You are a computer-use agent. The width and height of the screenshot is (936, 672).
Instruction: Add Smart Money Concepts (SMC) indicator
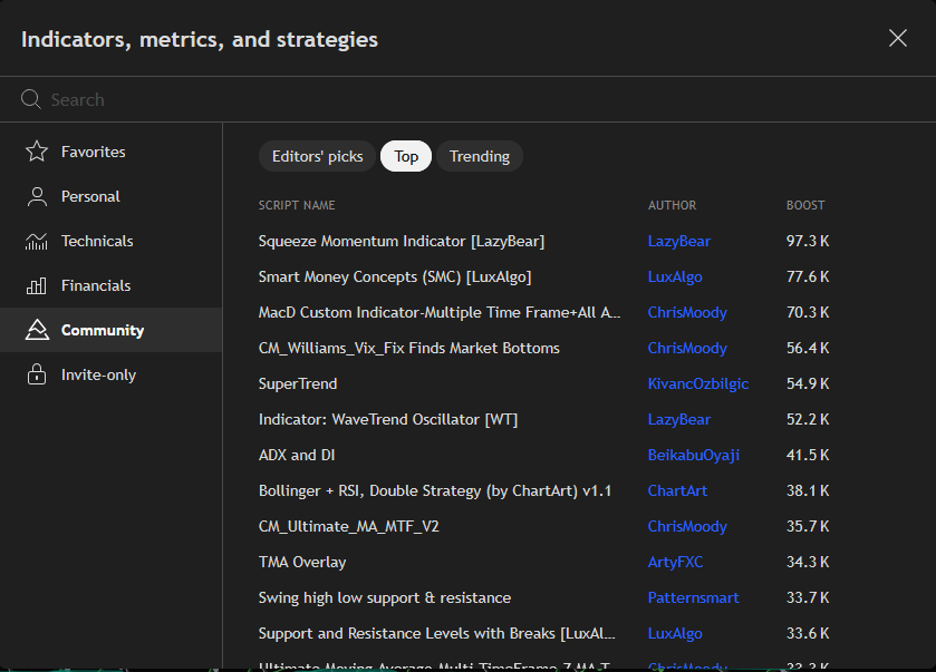(394, 277)
